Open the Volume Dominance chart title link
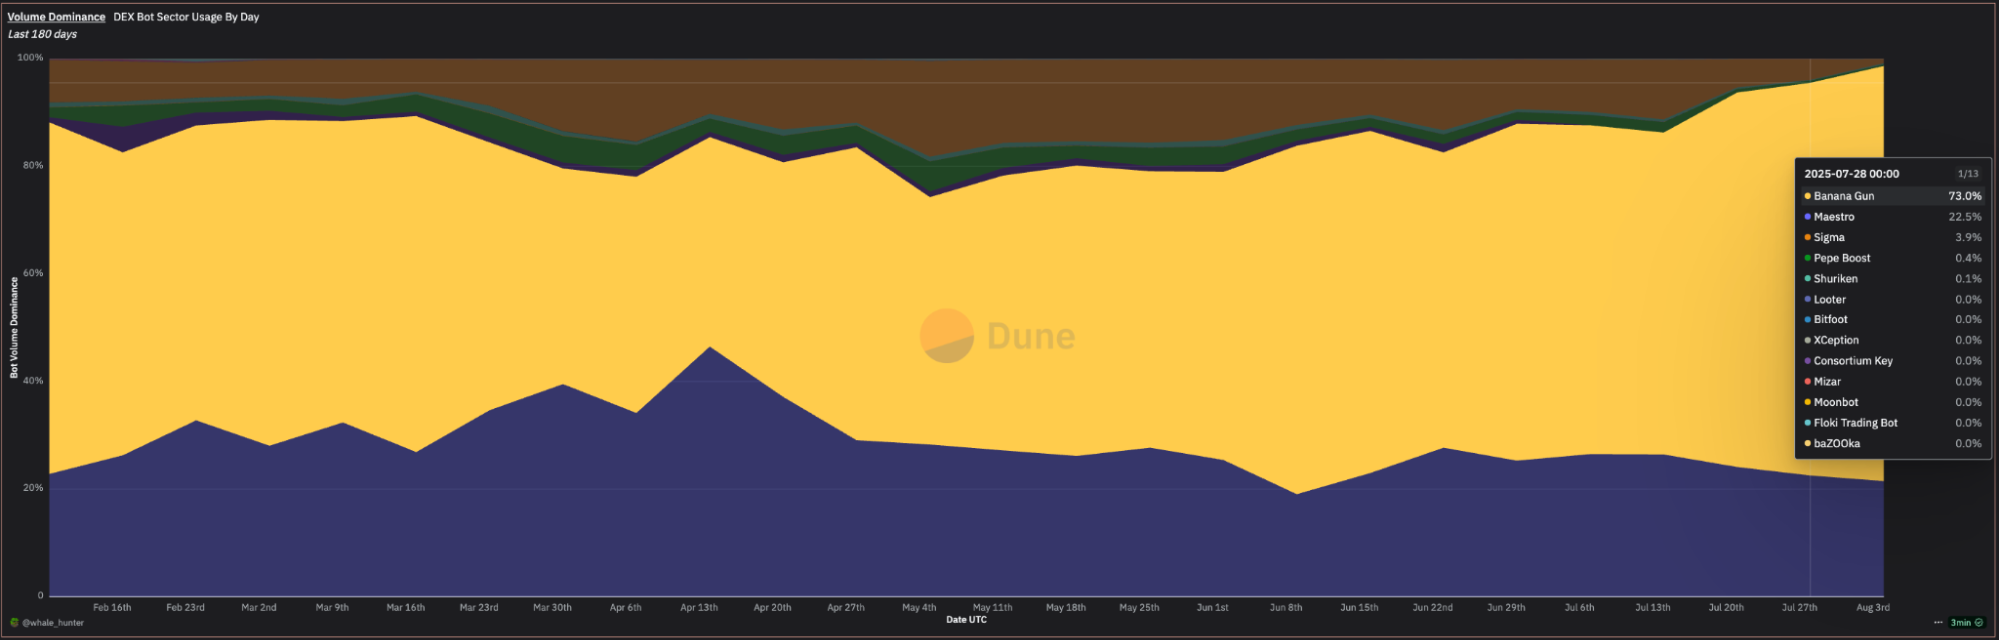 (56, 17)
